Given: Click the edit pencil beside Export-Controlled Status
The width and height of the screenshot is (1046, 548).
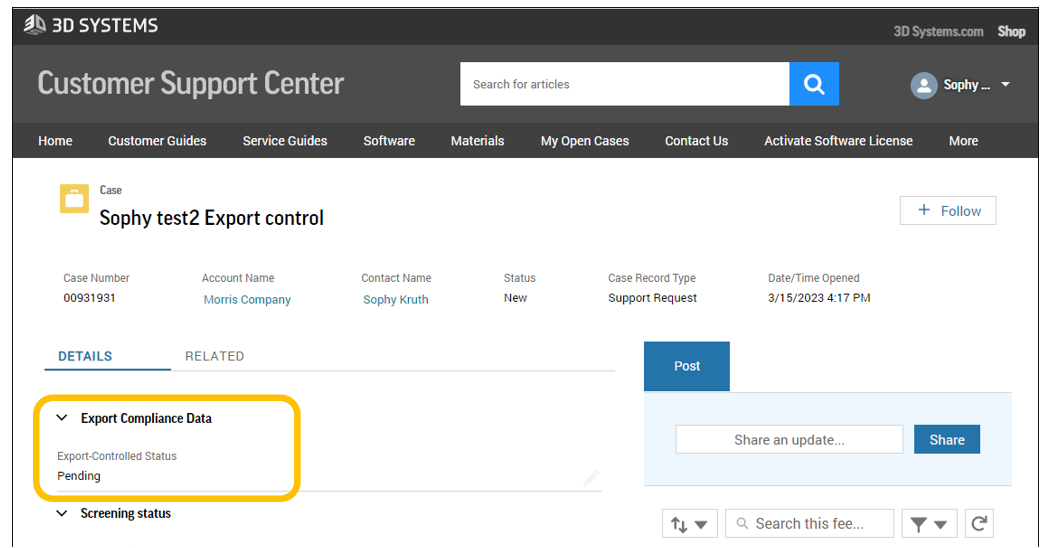Looking at the screenshot, I should [x=590, y=477].
